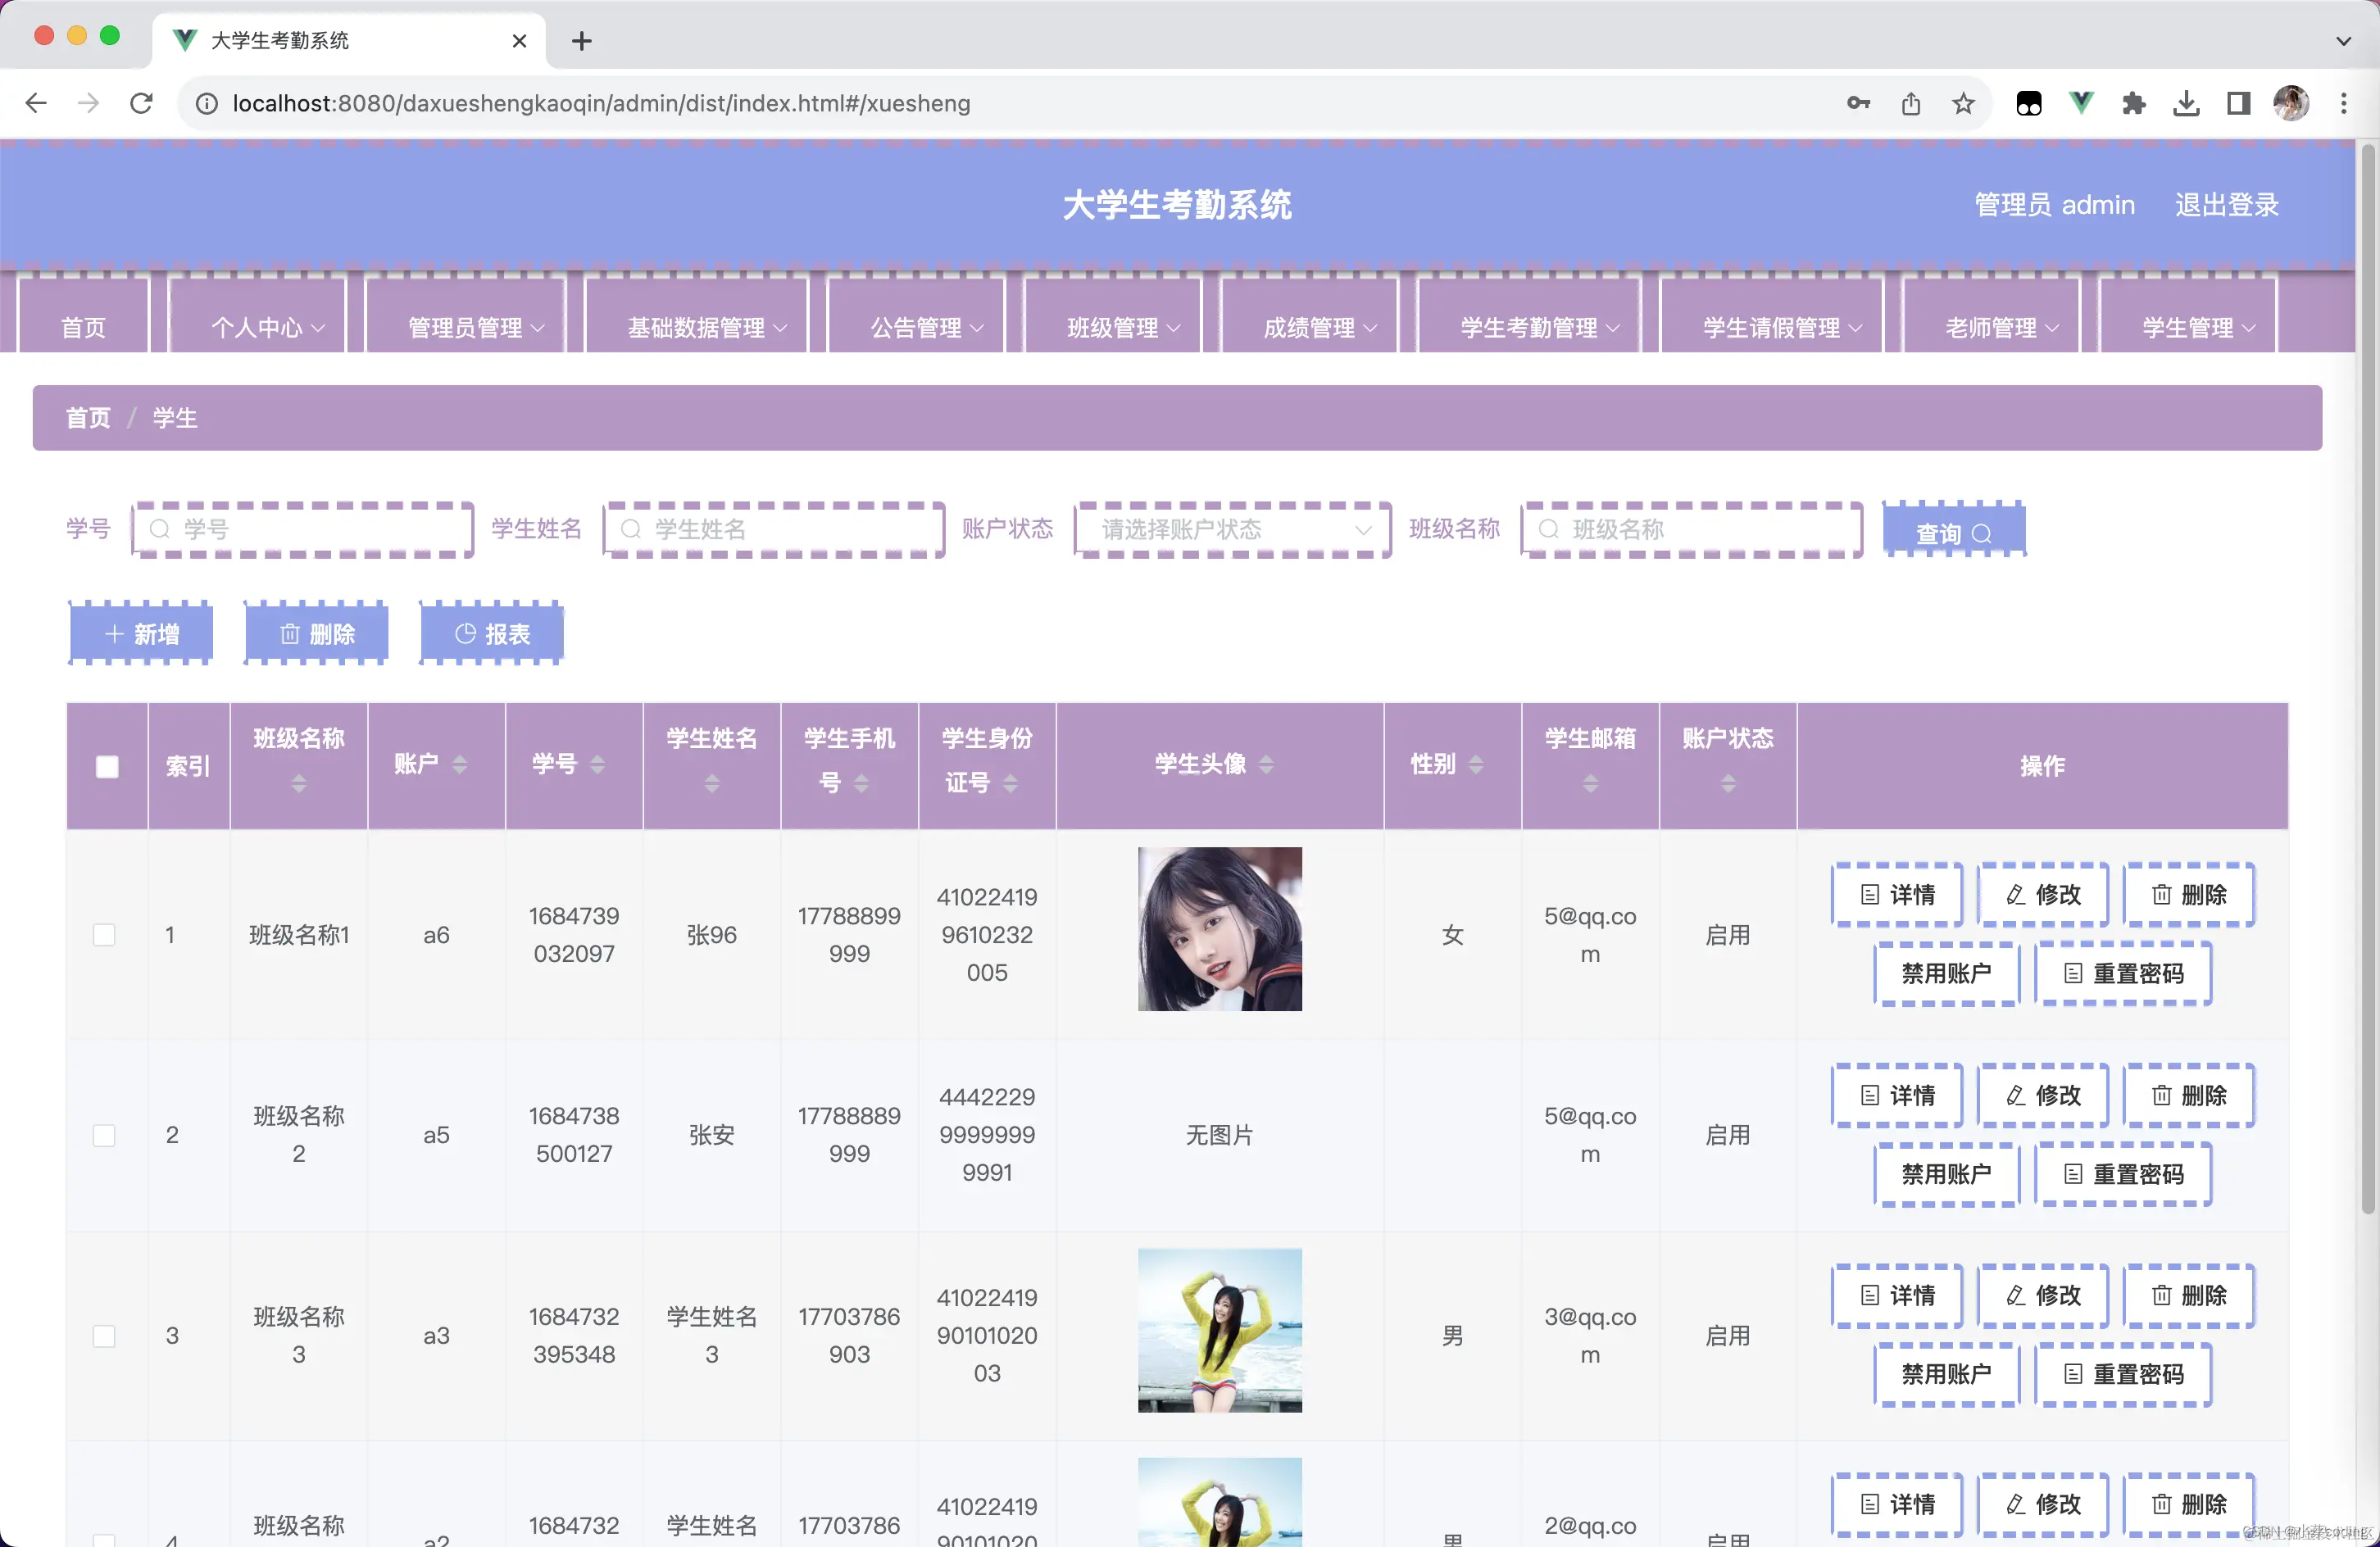Click the document icon on row 2's 详情 button
The image size is (2380, 1547).
pyautogui.click(x=1871, y=1095)
